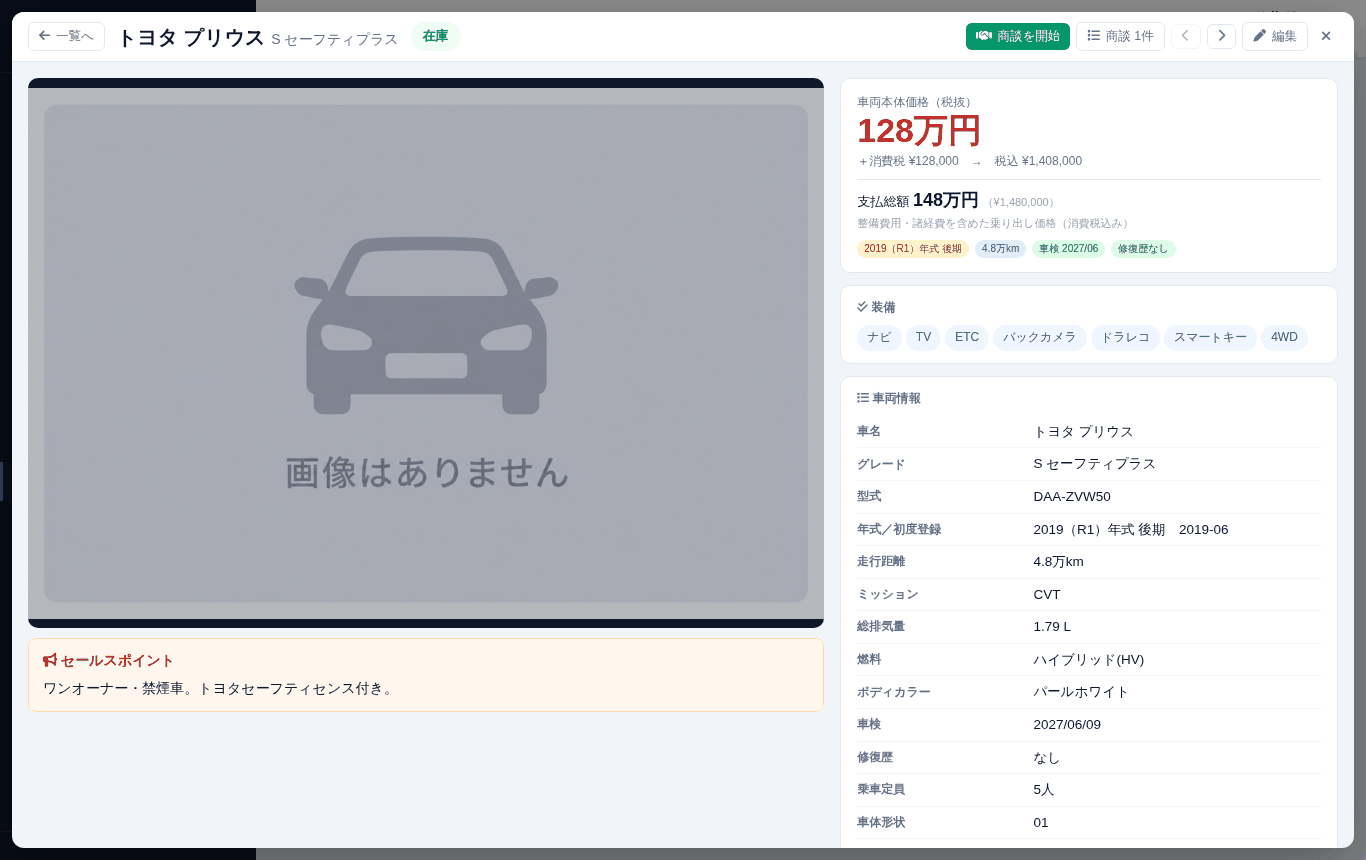Close the vehicle detail dialog
The height and width of the screenshot is (860, 1366).
(x=1326, y=36)
